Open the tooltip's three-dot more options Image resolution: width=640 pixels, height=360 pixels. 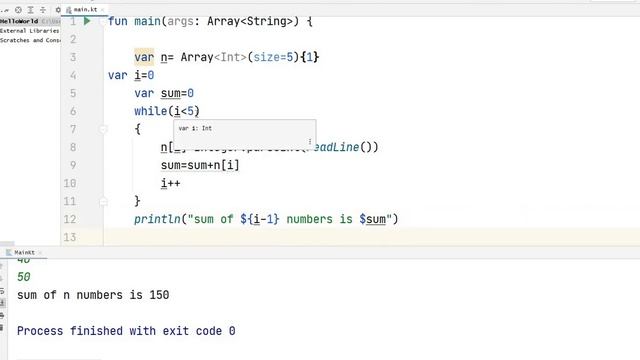(310, 142)
